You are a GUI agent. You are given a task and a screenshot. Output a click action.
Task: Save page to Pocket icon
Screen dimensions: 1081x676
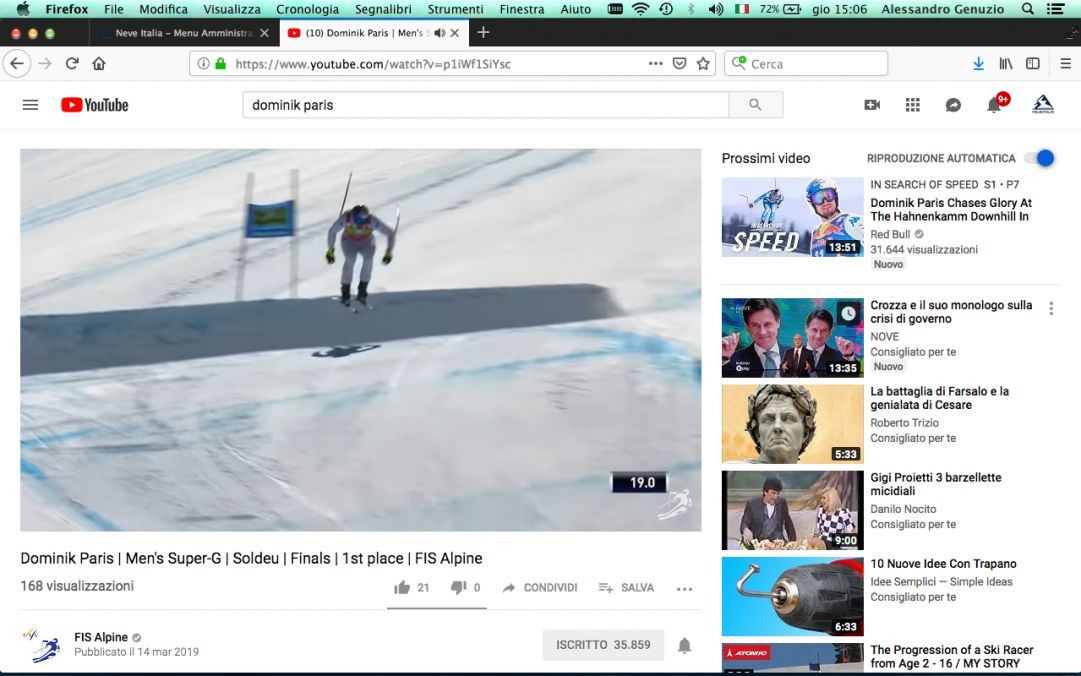[679, 63]
